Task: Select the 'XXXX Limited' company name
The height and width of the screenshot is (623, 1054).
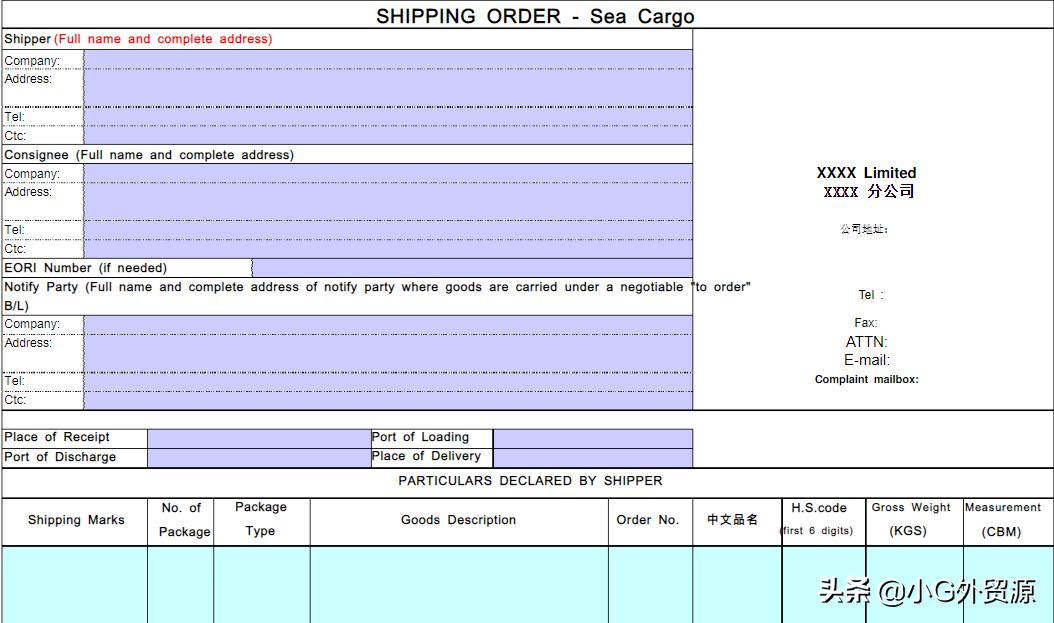Action: [x=866, y=173]
